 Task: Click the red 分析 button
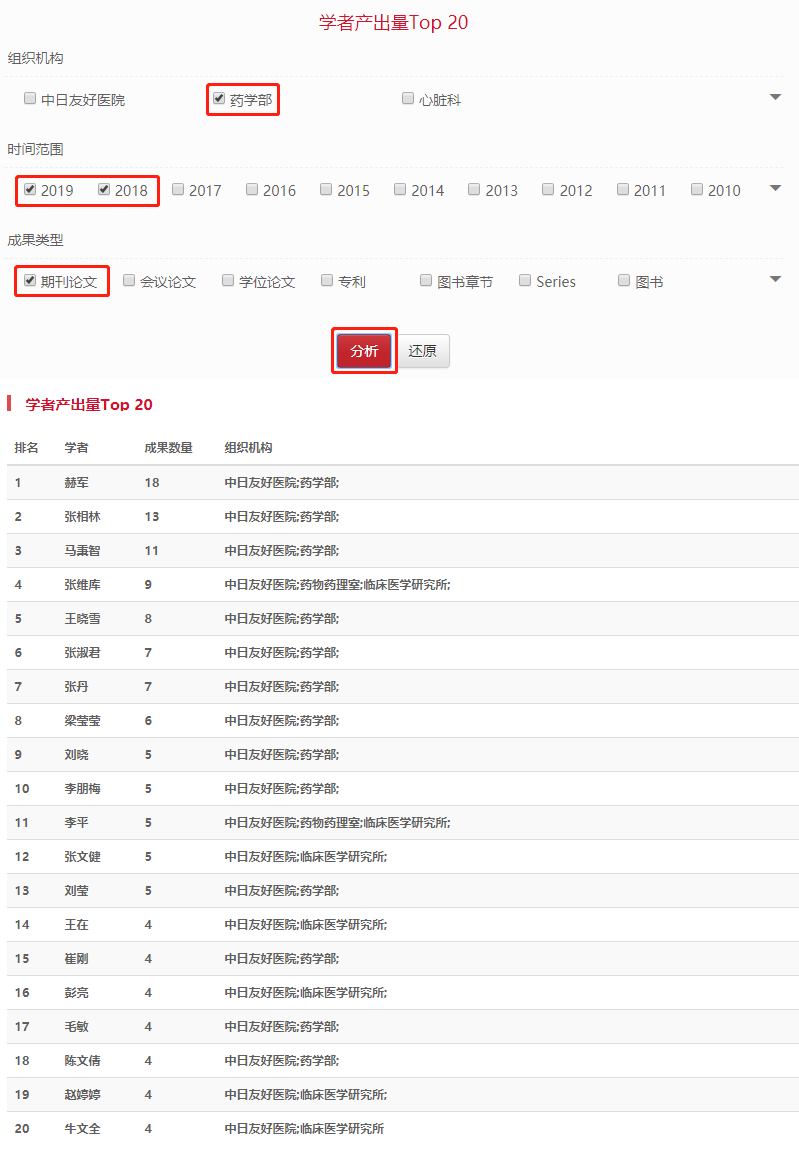tap(364, 351)
